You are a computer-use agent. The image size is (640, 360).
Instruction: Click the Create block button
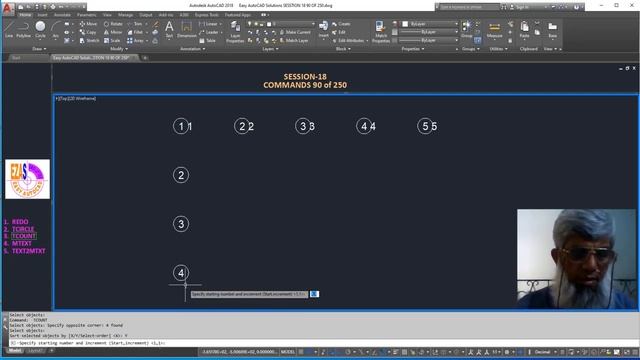click(341, 24)
